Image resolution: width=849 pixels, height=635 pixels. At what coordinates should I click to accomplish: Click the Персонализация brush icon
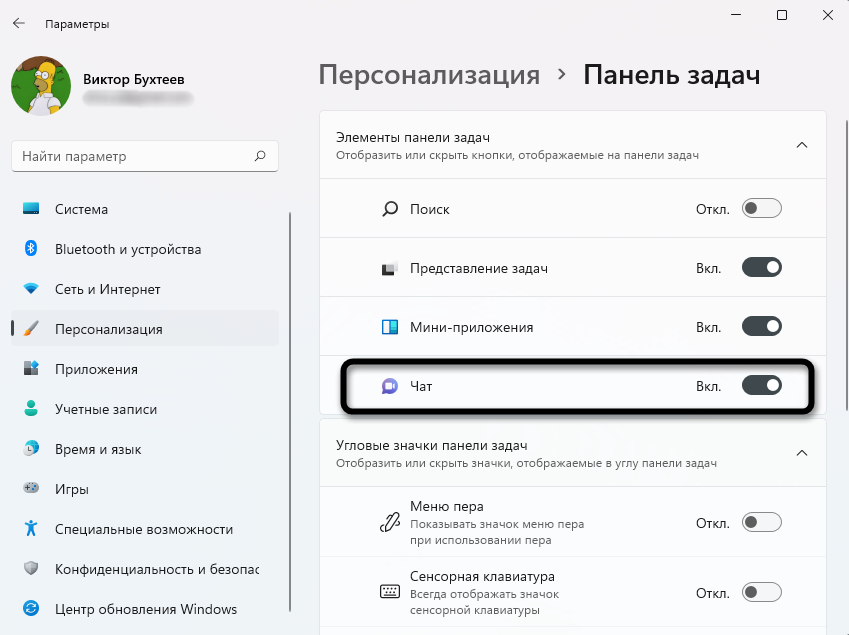[x=31, y=328]
